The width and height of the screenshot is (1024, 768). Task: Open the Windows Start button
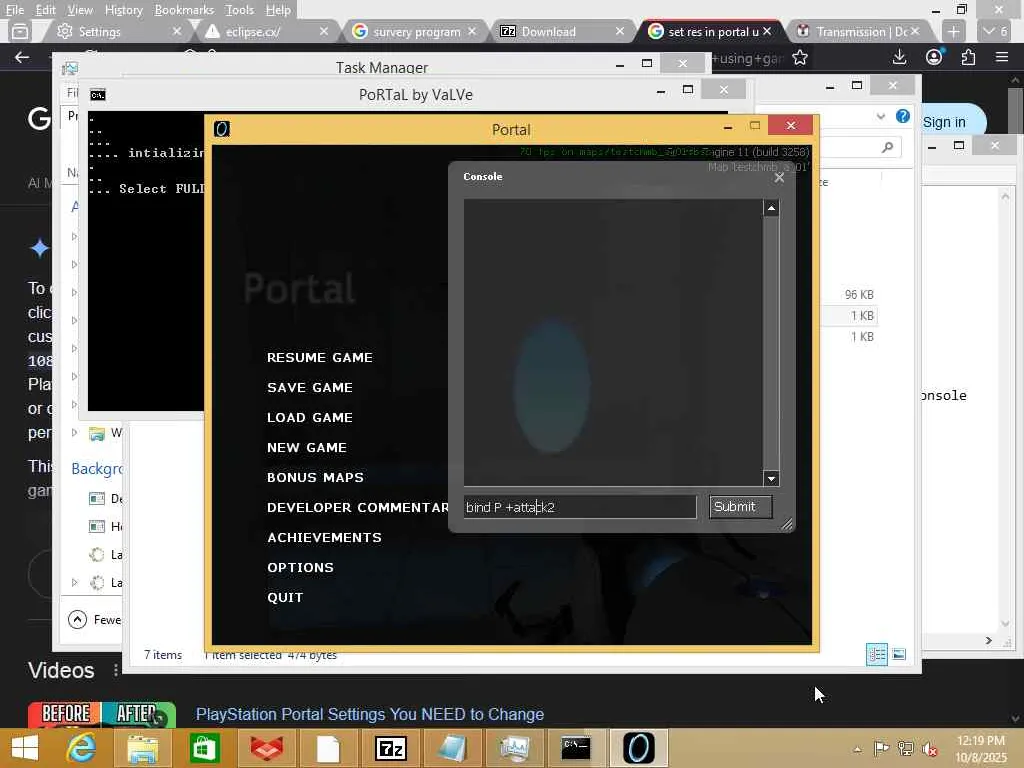point(25,748)
